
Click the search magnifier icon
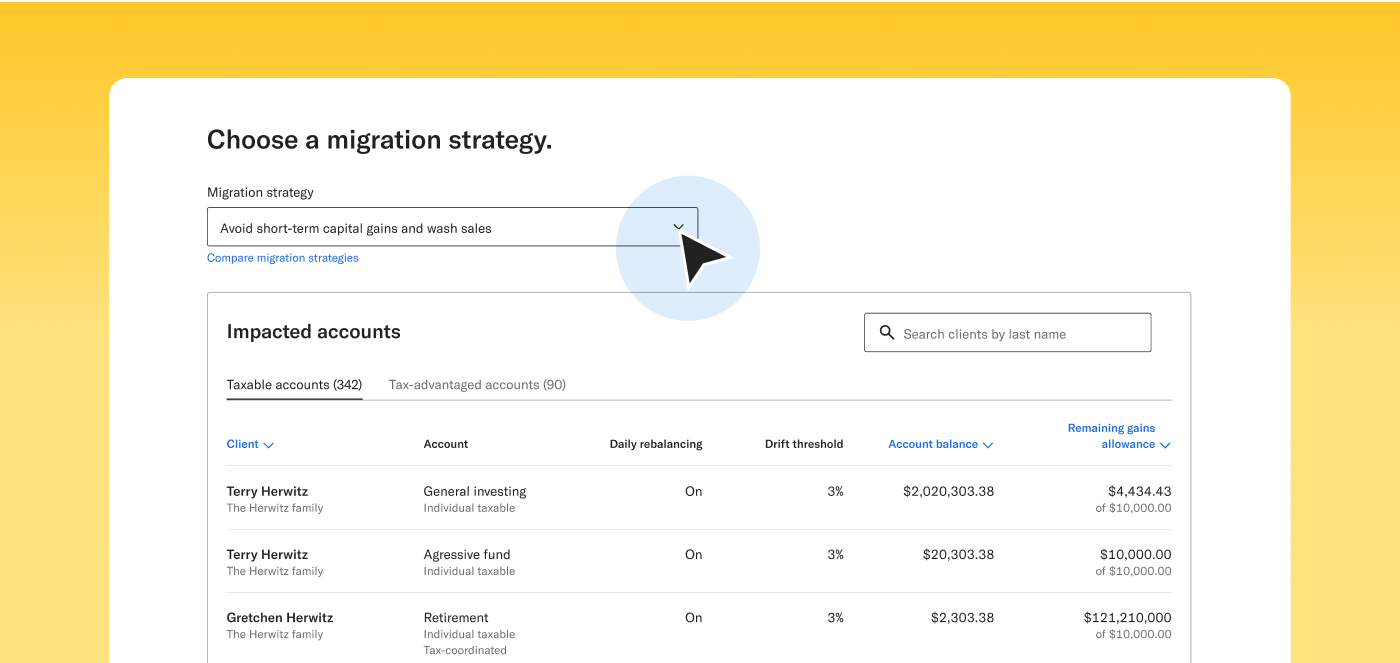point(888,332)
